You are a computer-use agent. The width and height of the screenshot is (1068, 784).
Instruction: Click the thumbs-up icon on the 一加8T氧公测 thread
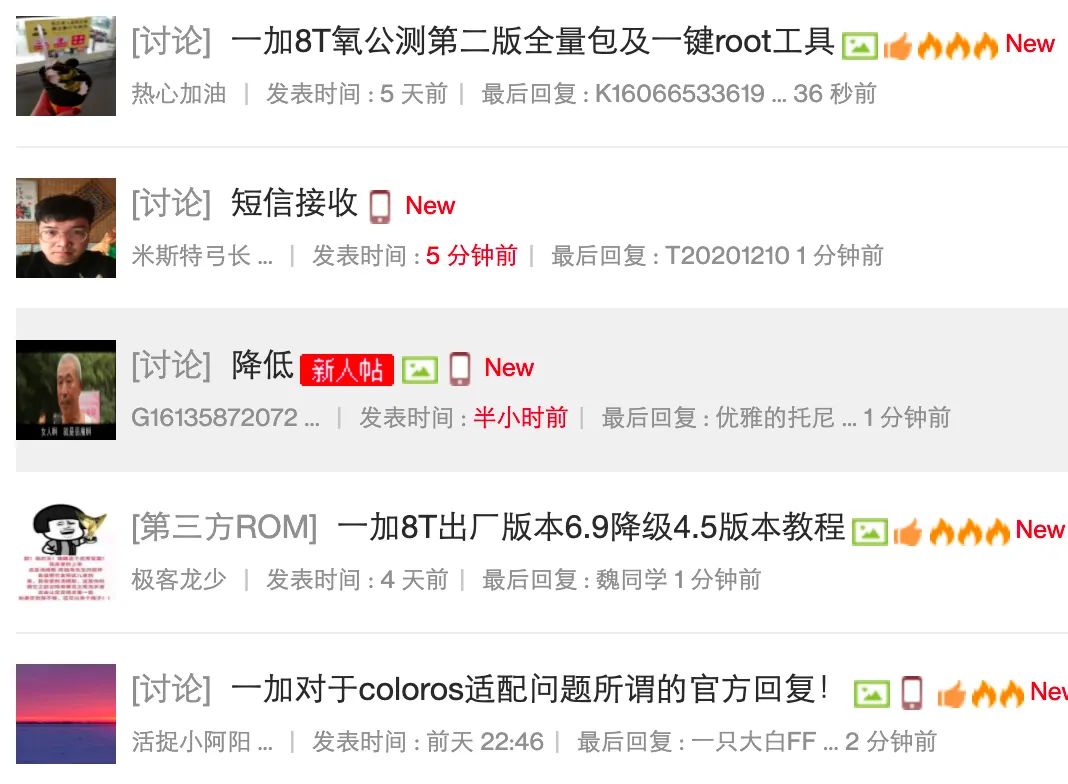pos(897,46)
